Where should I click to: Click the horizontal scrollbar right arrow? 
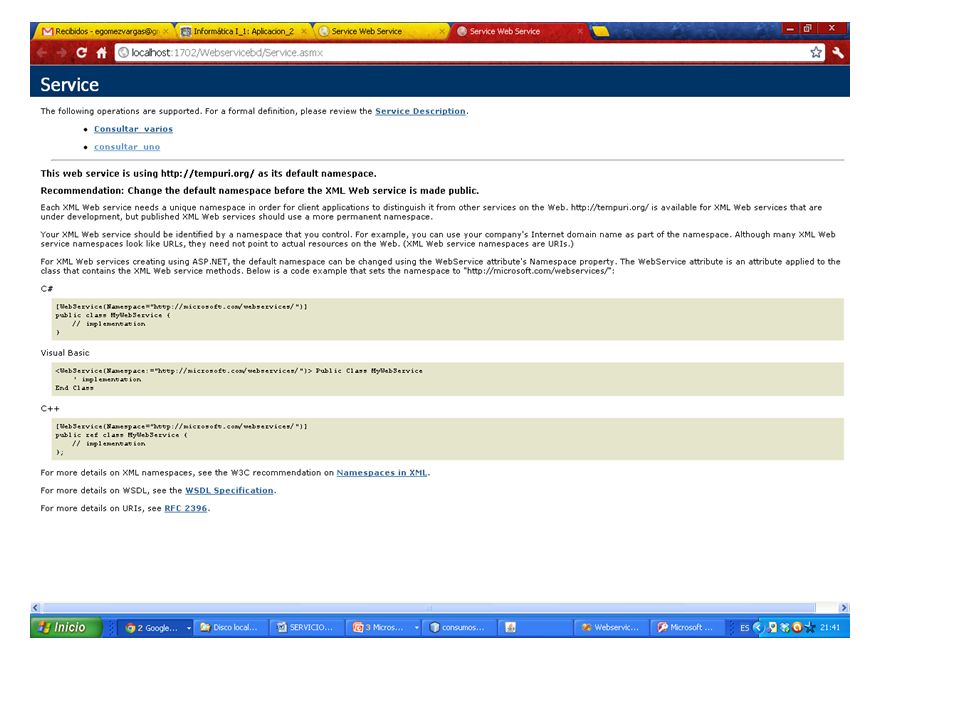(844, 608)
